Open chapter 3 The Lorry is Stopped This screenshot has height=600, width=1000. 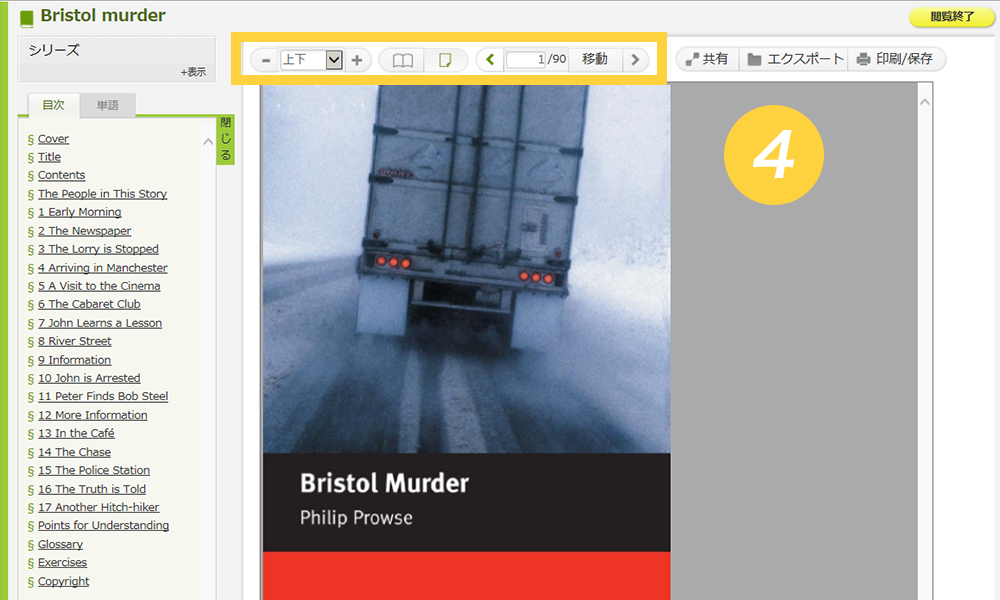[98, 249]
